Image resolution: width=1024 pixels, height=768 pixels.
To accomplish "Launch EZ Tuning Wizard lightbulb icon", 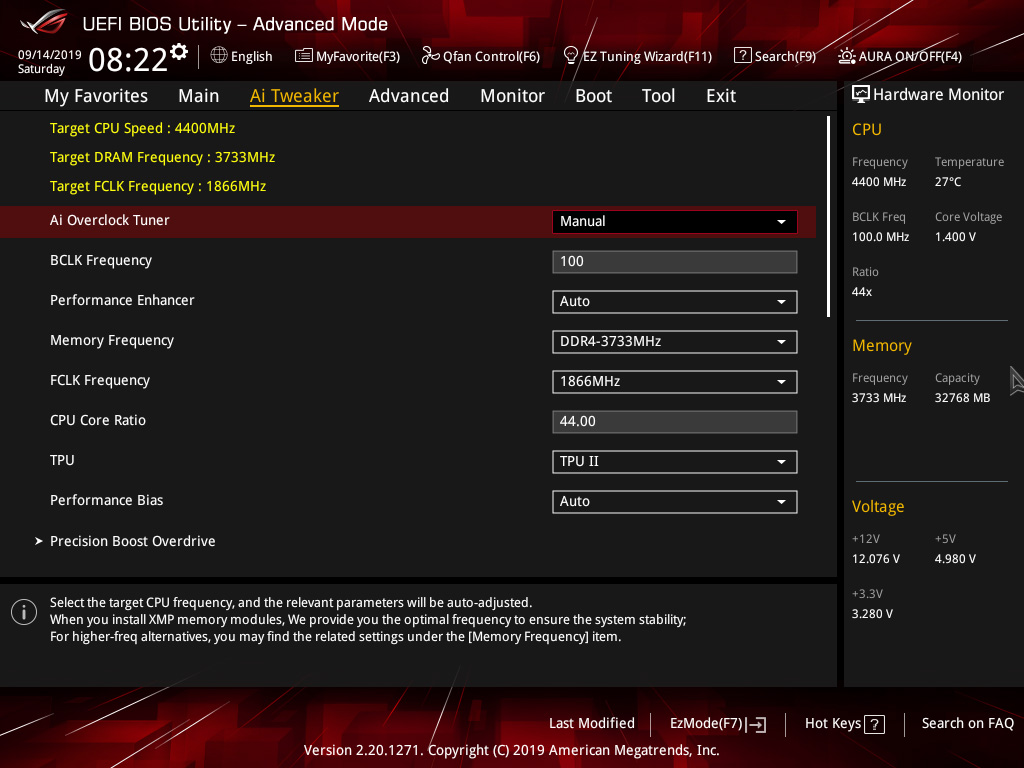I will (571, 56).
